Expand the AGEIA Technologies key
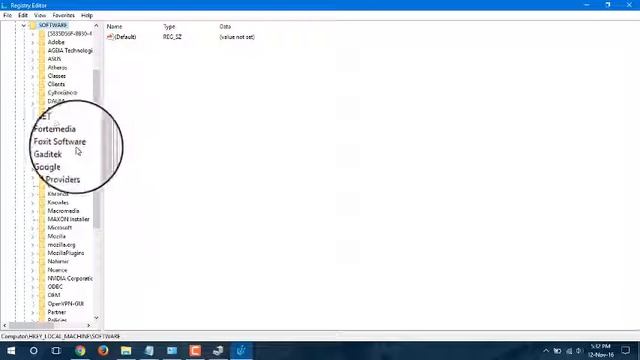 pos(33,51)
